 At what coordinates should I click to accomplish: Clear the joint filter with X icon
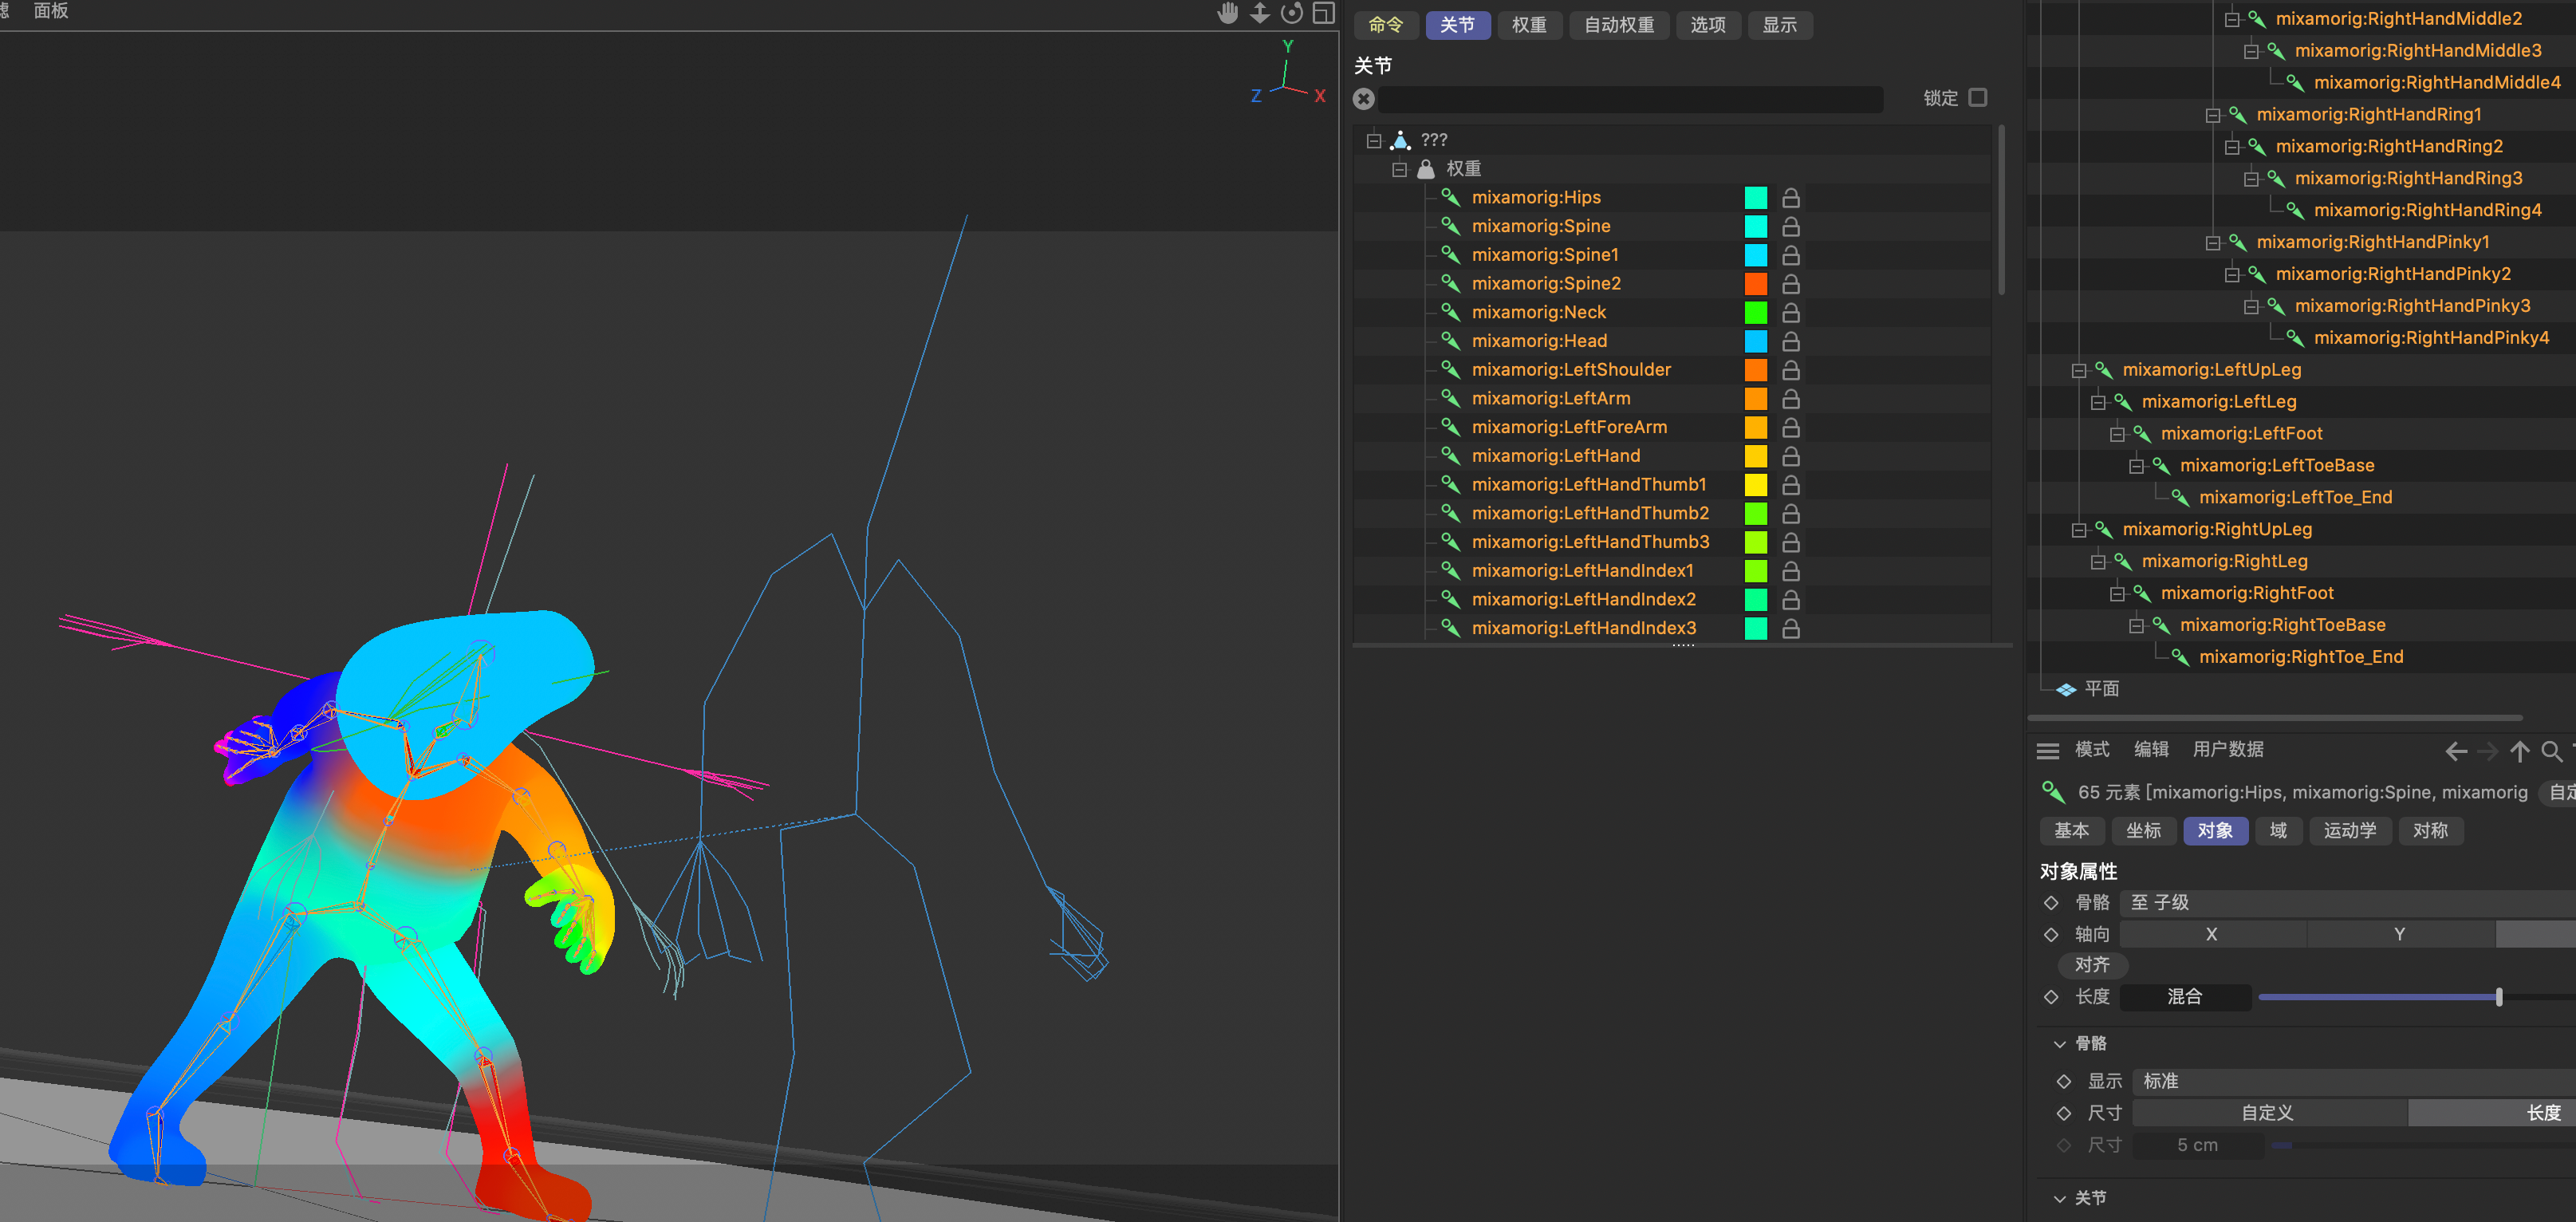pyautogui.click(x=1363, y=99)
